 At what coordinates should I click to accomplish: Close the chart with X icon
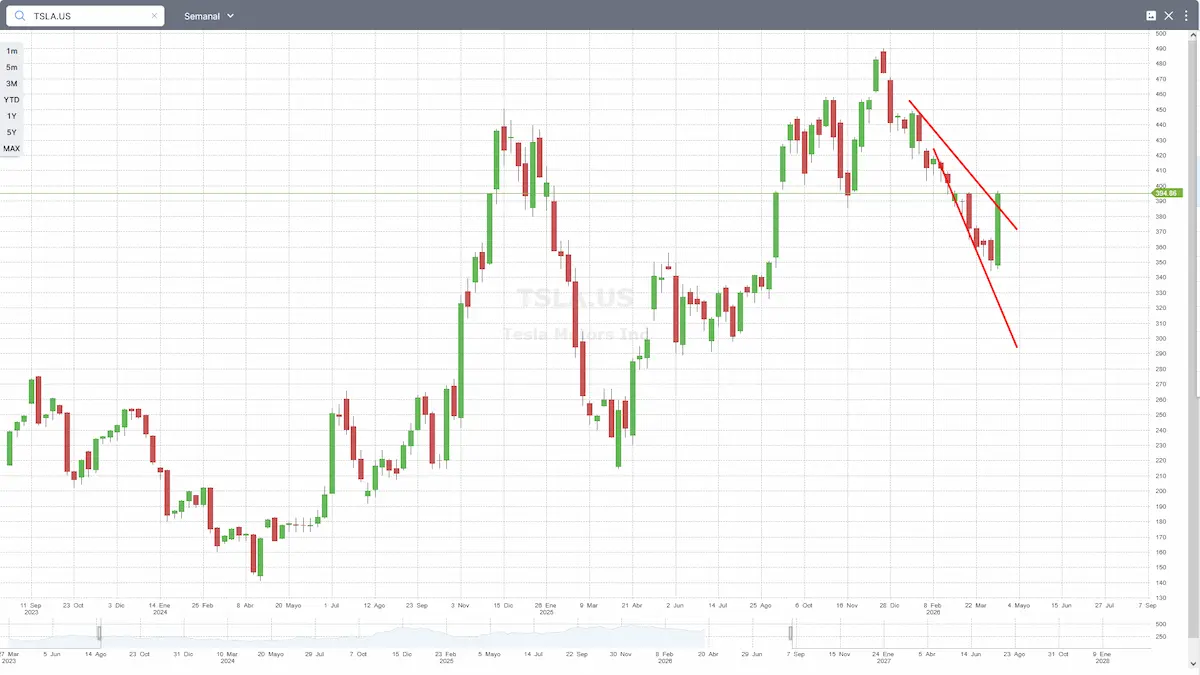pyautogui.click(x=1169, y=16)
